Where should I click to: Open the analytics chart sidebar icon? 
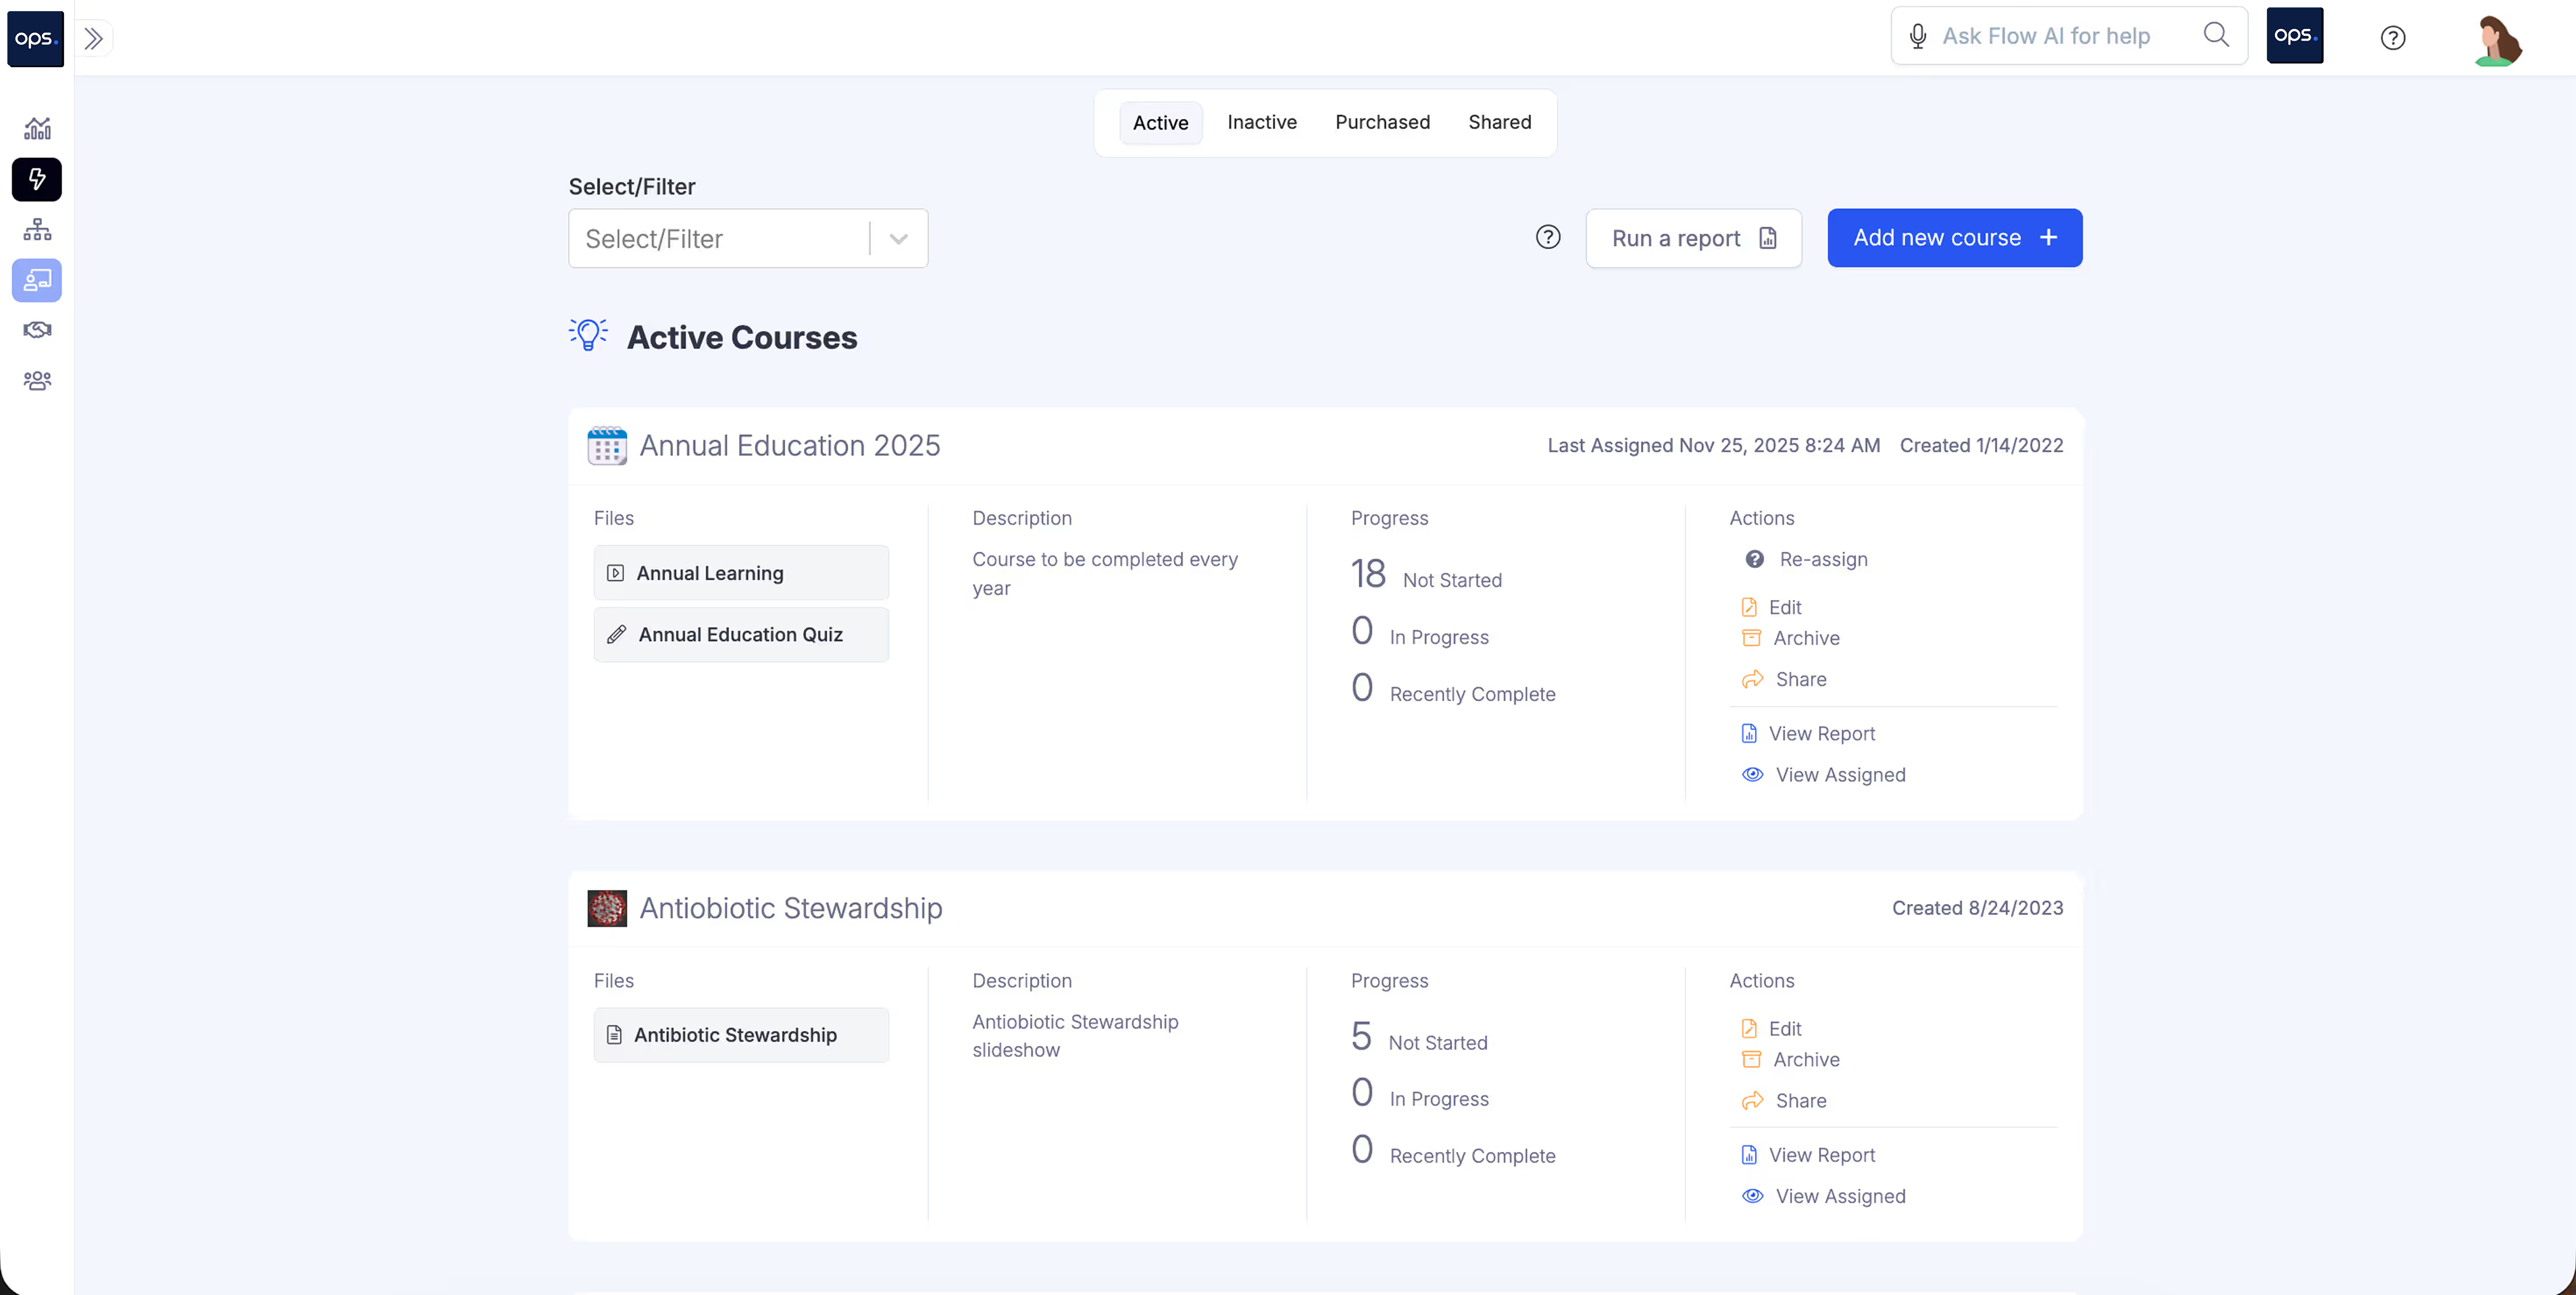[37, 128]
